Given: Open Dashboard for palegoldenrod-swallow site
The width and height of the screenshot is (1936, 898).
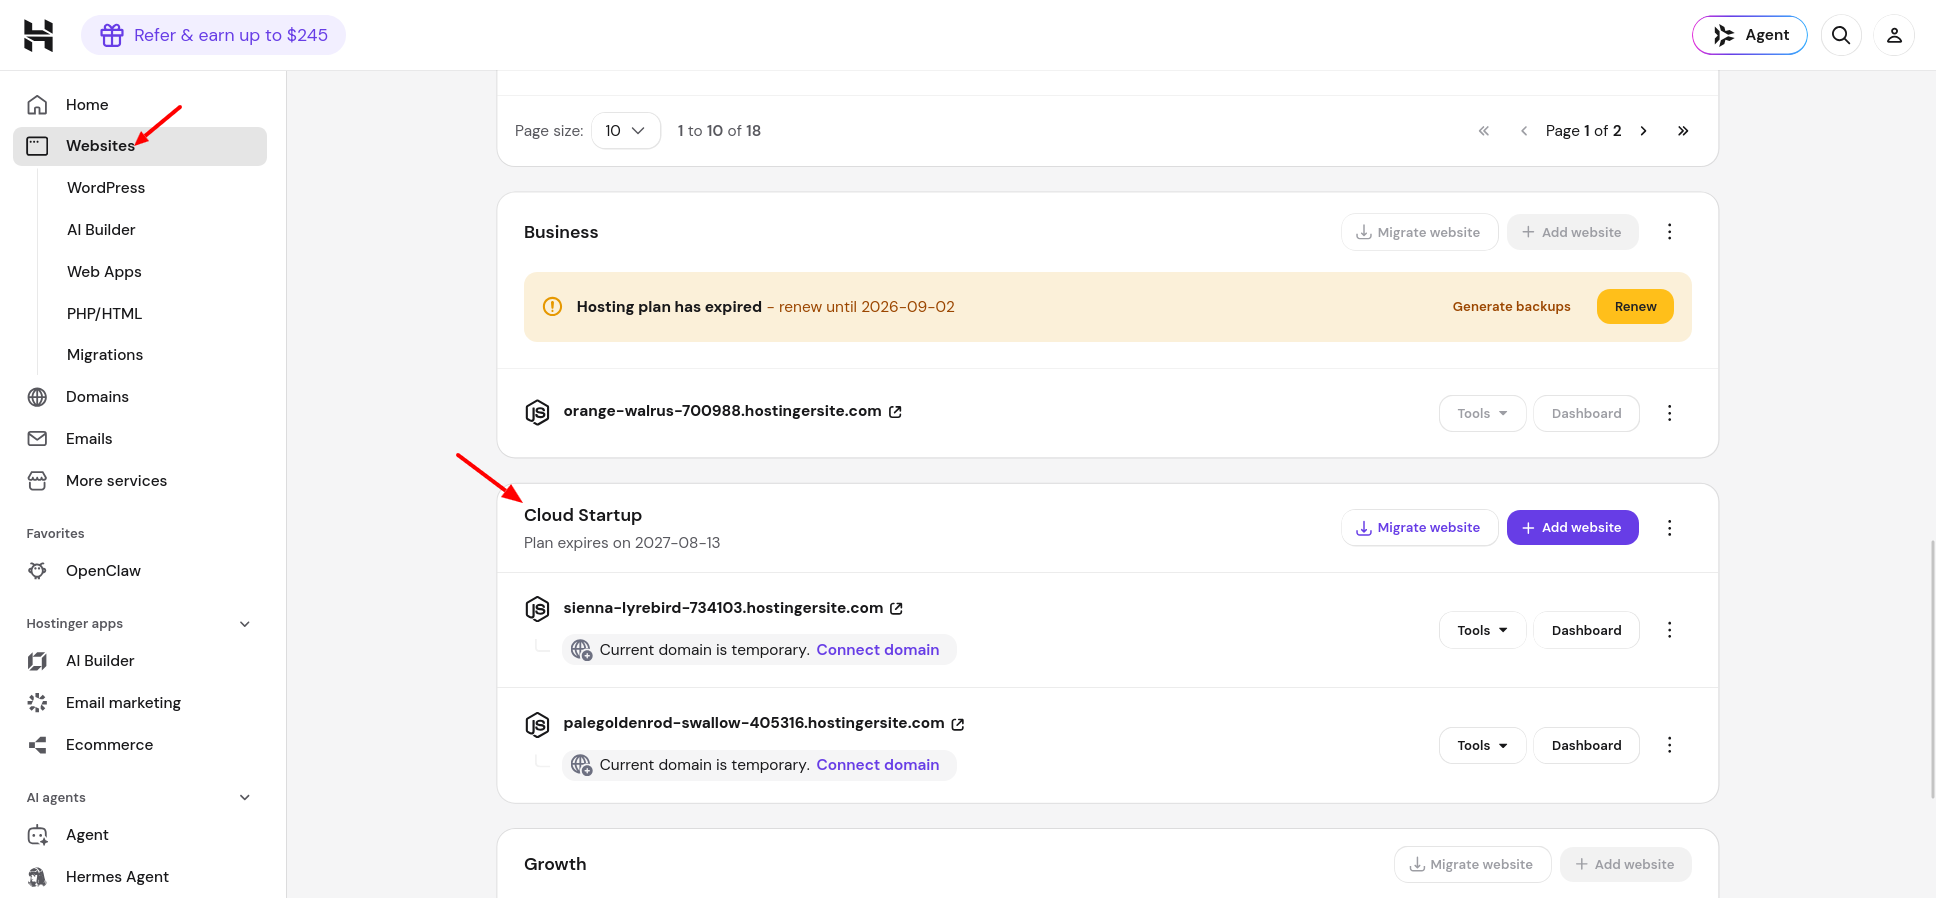Looking at the screenshot, I should tap(1586, 746).
